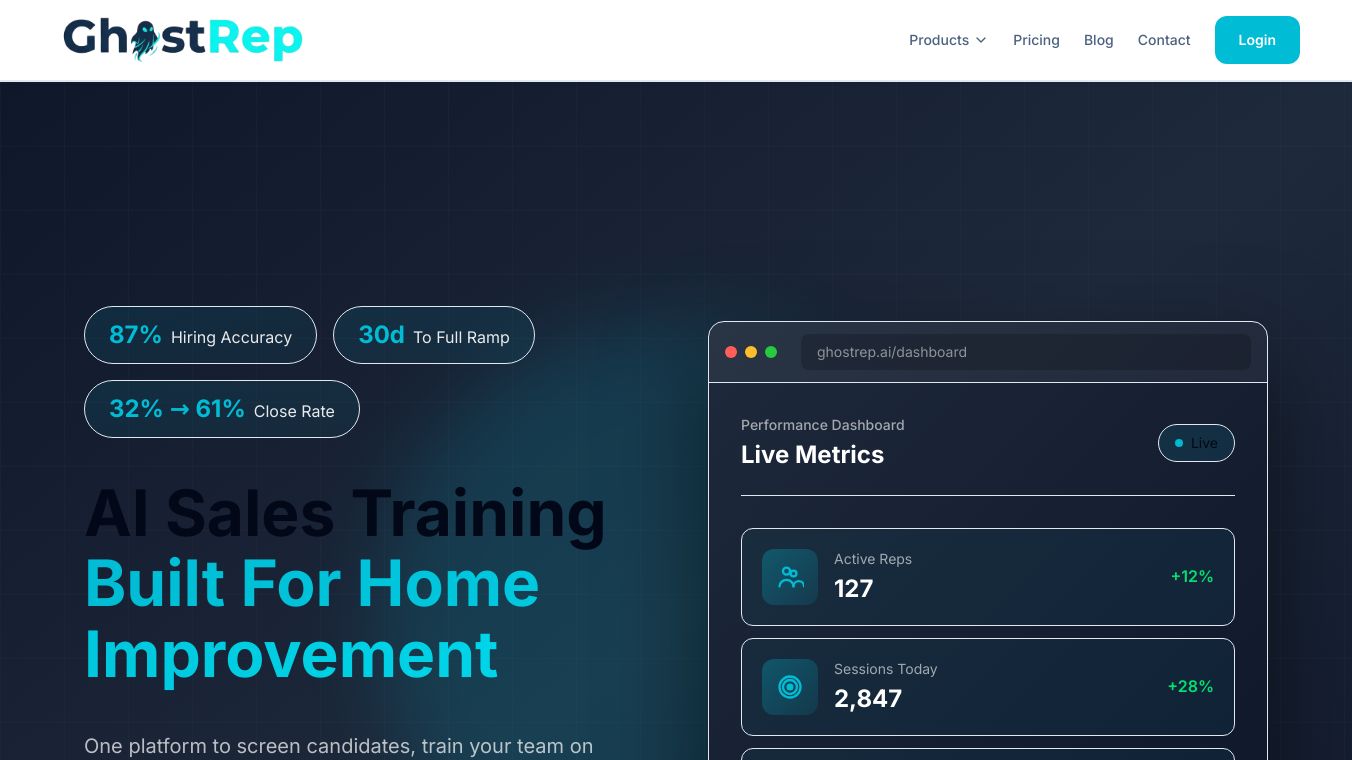
Task: Click the Active Reps value 127
Action: (x=854, y=589)
